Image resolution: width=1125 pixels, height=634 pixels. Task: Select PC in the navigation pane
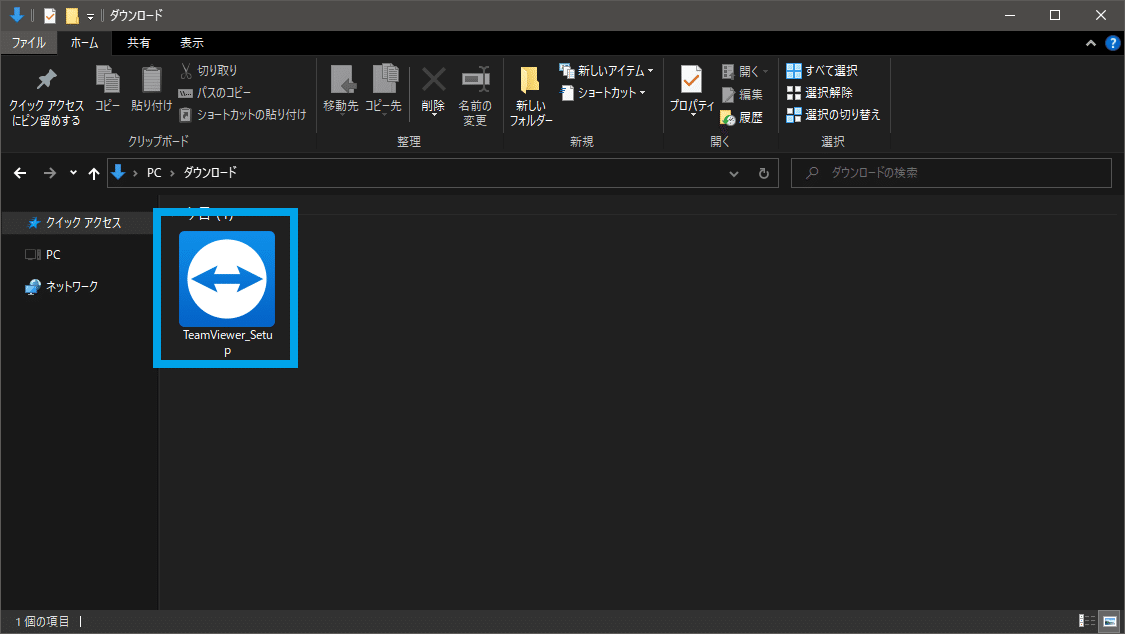tap(53, 255)
